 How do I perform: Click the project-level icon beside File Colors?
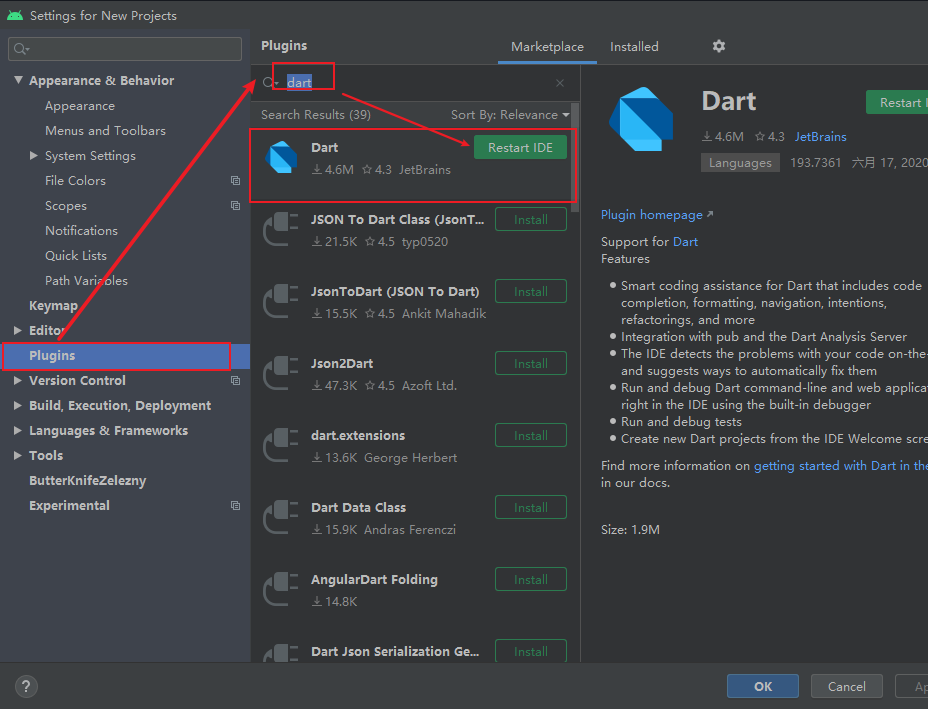coord(236,181)
